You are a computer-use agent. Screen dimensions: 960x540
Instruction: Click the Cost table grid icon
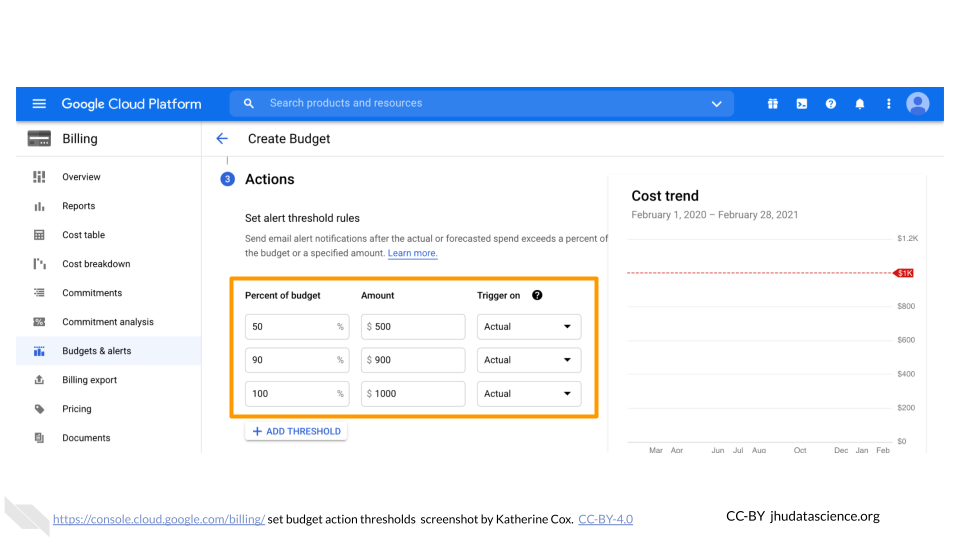point(39,235)
